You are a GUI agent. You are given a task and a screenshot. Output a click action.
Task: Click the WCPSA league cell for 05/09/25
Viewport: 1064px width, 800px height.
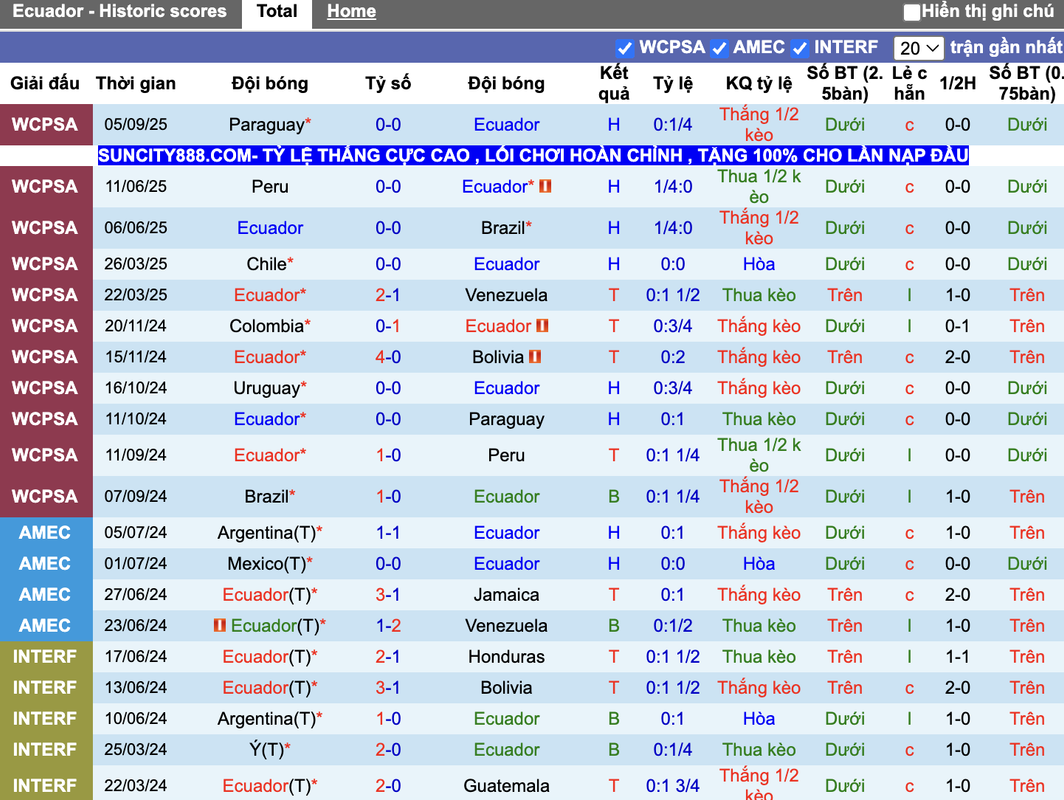point(45,125)
